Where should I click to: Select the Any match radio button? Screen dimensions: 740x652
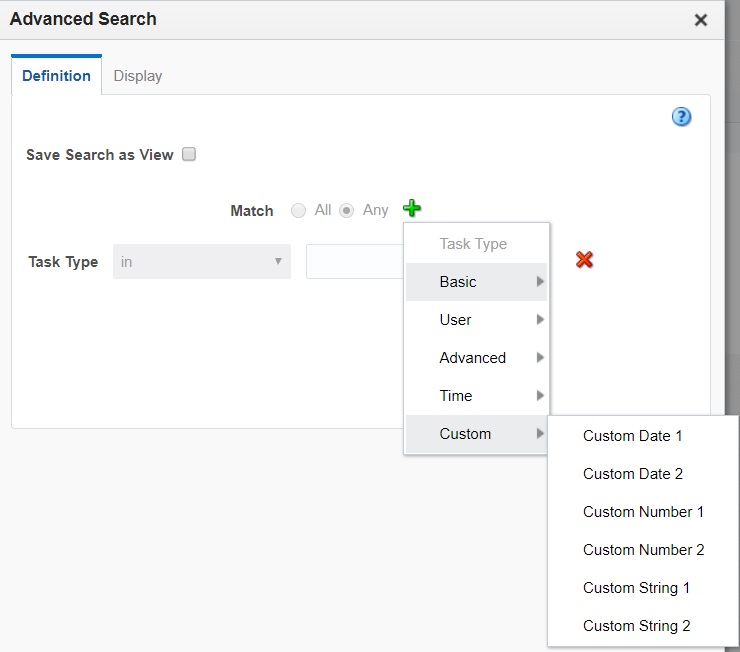347,210
